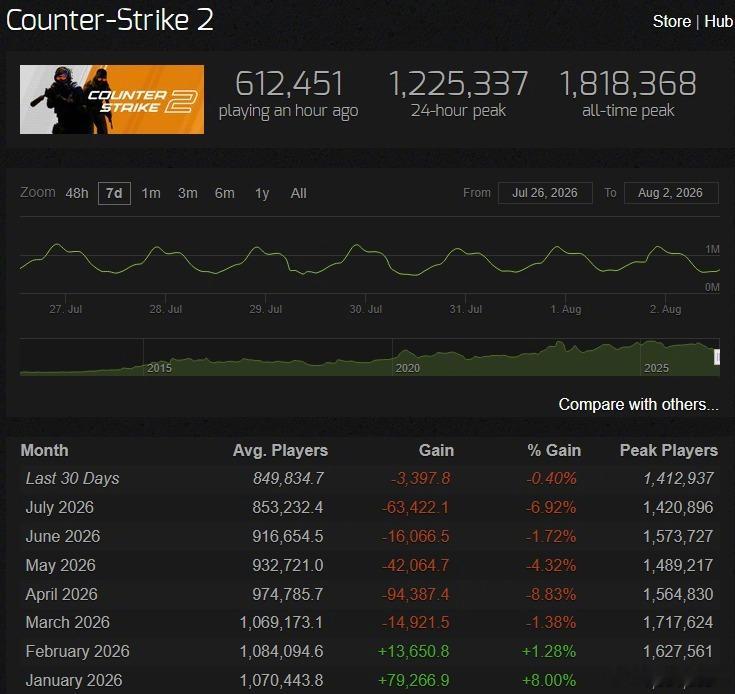Set chart zoom to 3m
Image resolution: width=735 pixels, height=694 pixels.
[188, 193]
